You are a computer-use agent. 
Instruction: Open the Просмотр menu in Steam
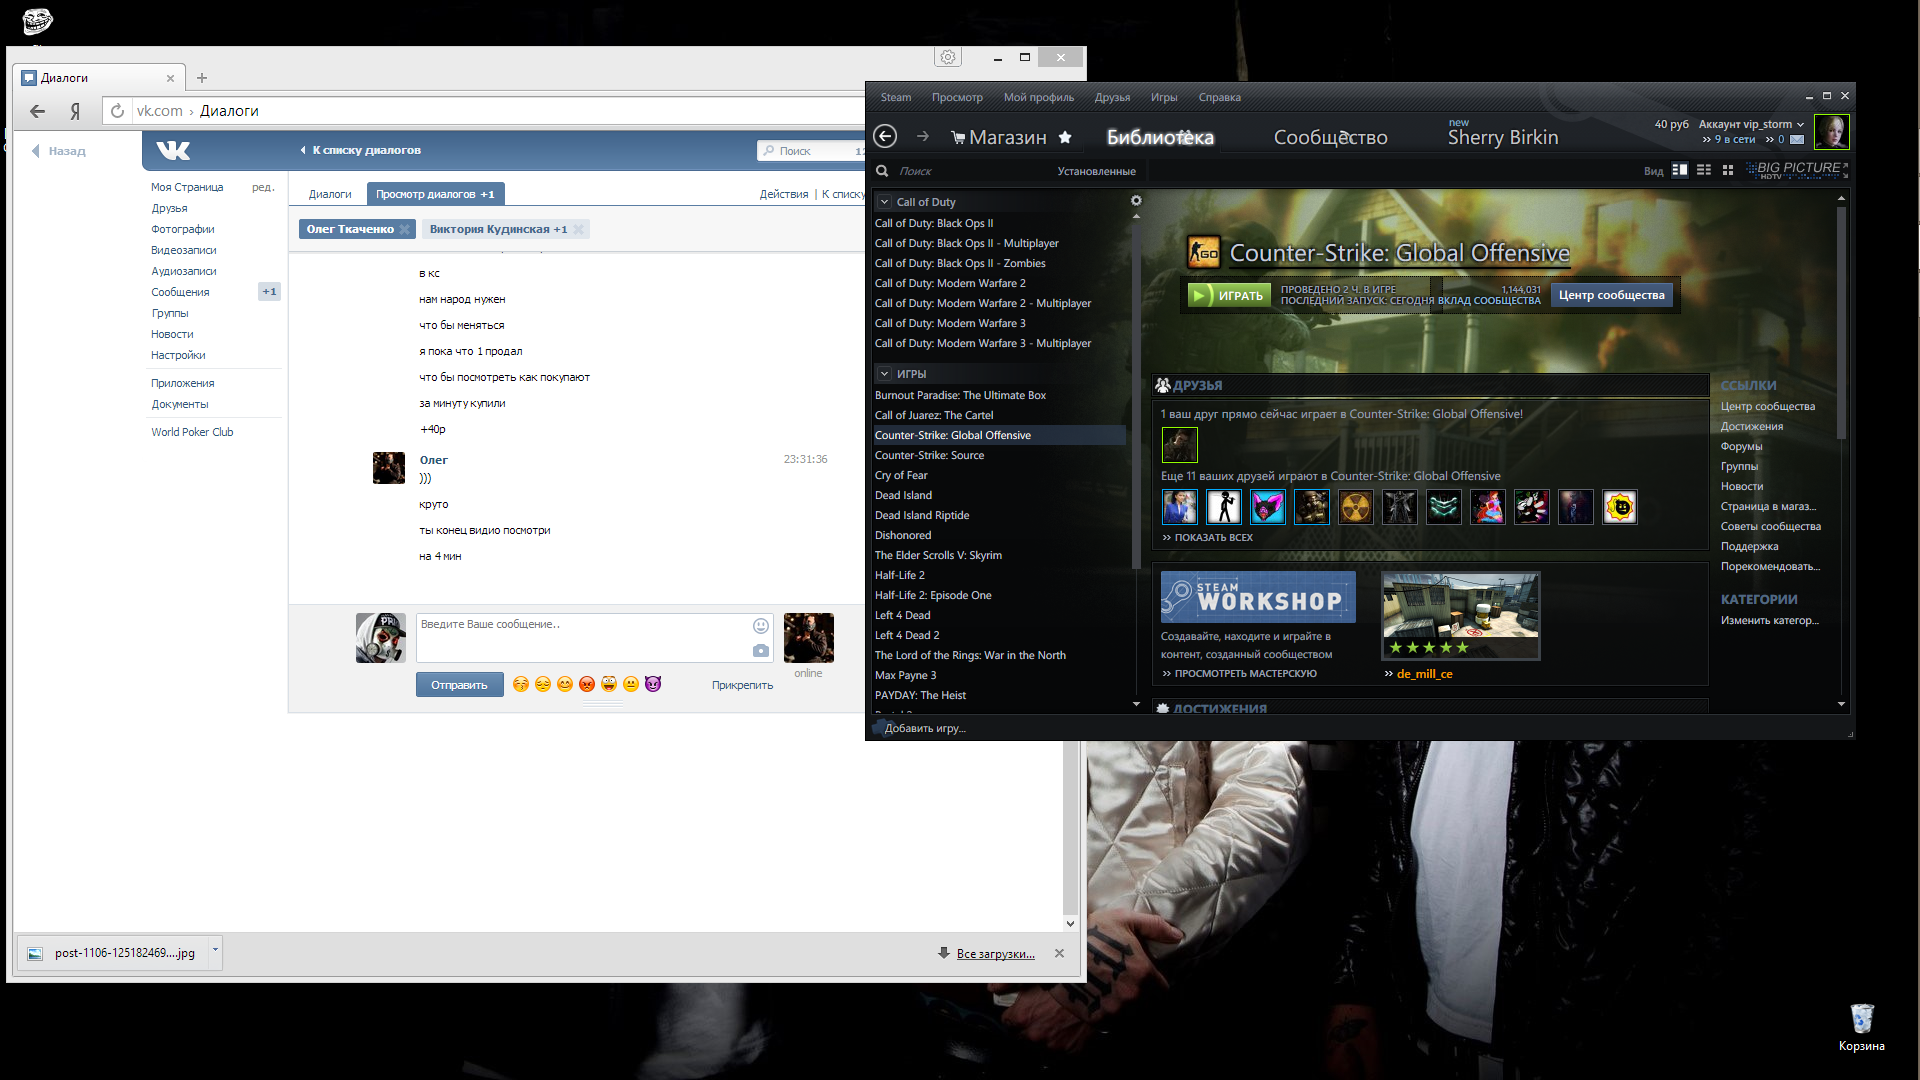pos(957,97)
